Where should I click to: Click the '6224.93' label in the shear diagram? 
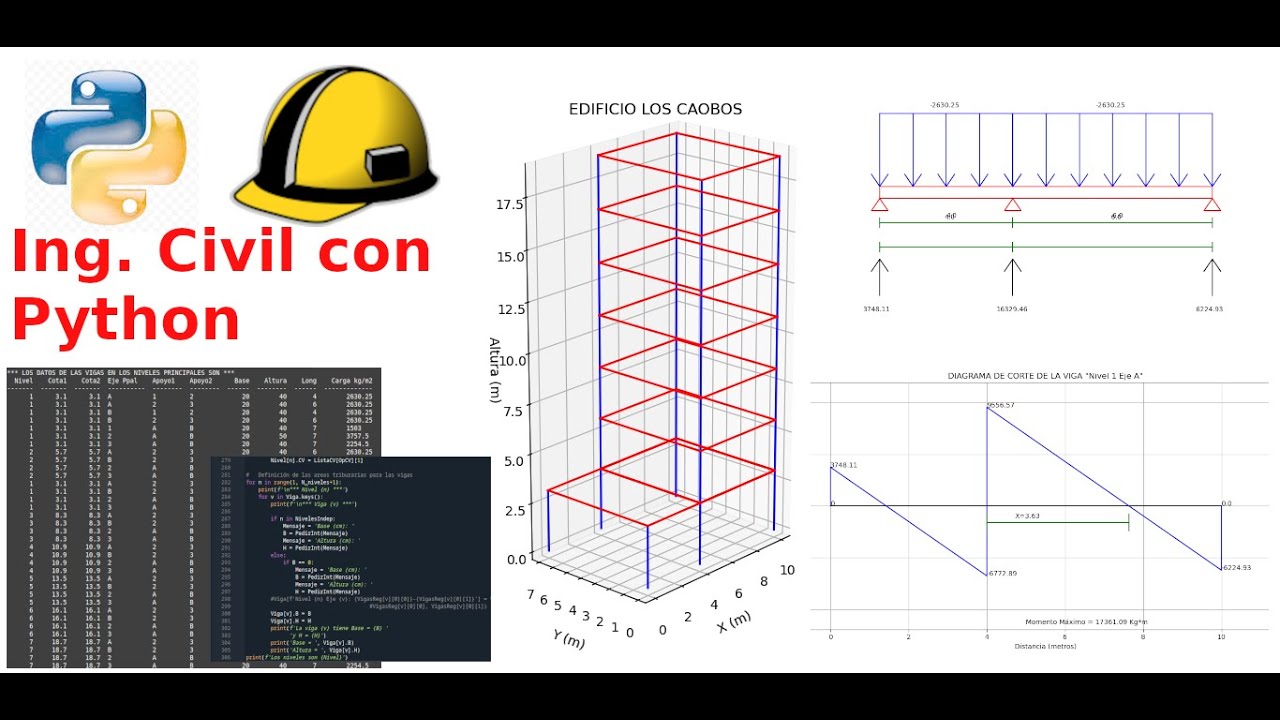click(1237, 567)
